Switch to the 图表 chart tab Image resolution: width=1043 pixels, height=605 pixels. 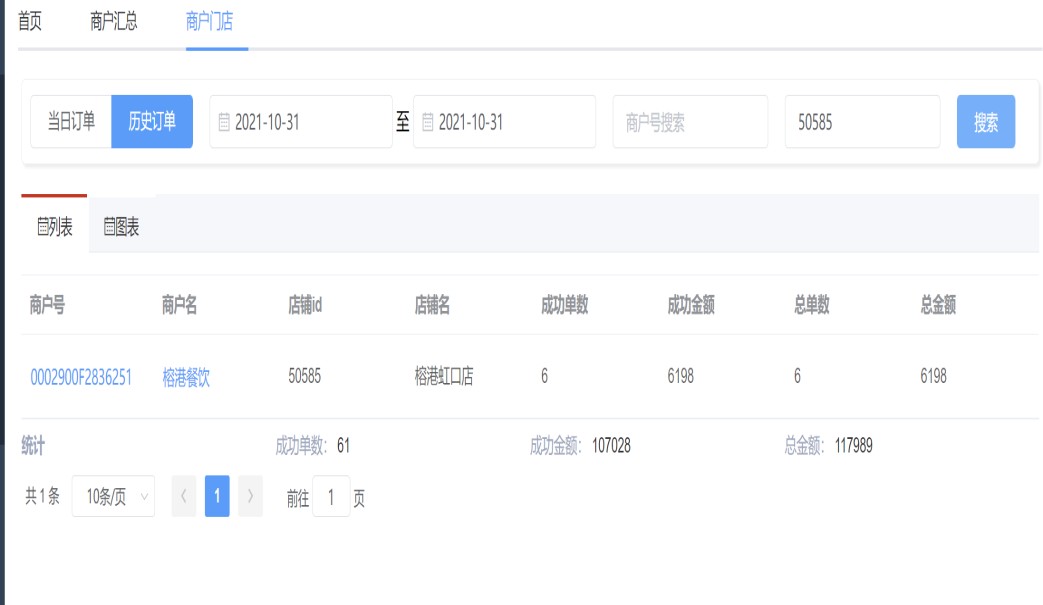(x=122, y=228)
